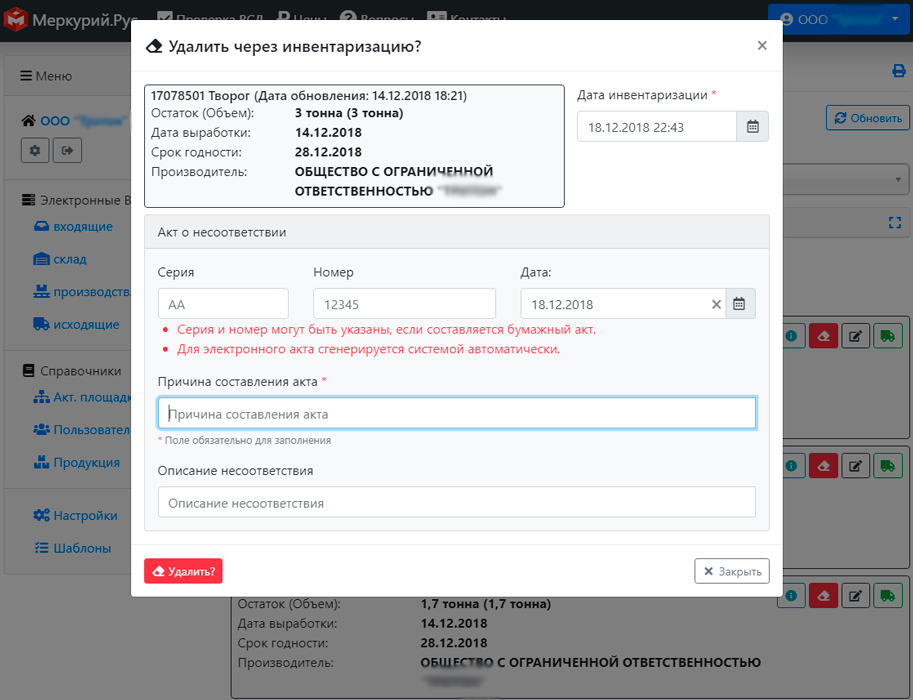Click the Закрыть button
This screenshot has width=913, height=700.
731,571
